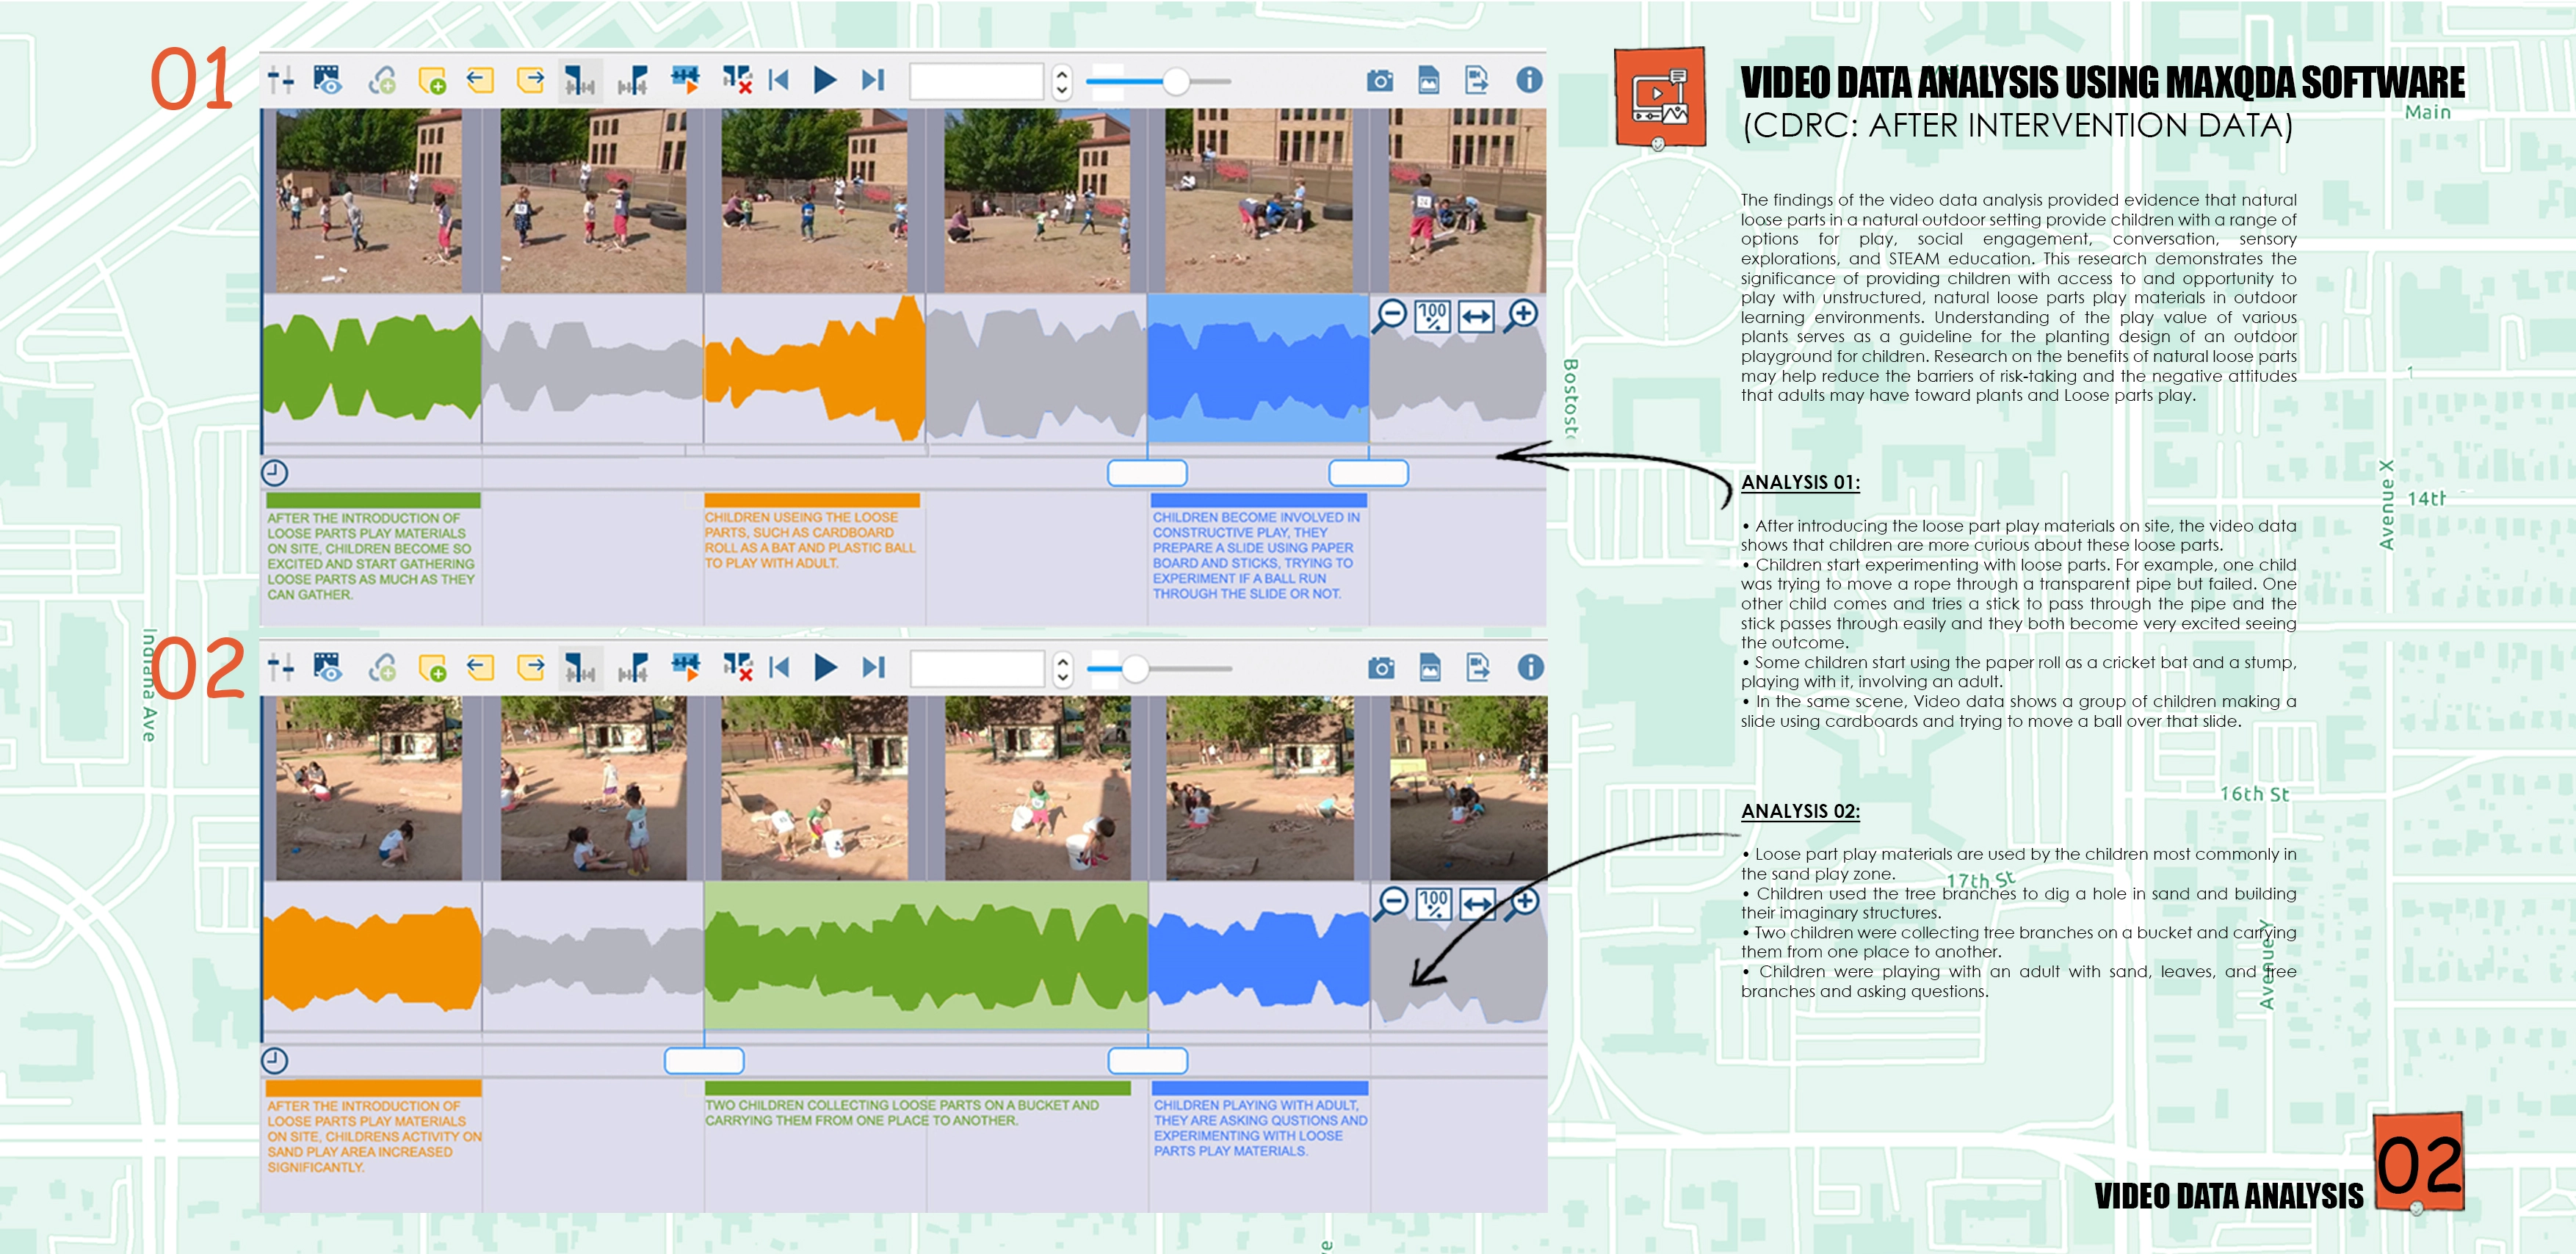Go to next memo icon in panel 01
The image size is (2576, 1254).
pyautogui.click(x=530, y=80)
